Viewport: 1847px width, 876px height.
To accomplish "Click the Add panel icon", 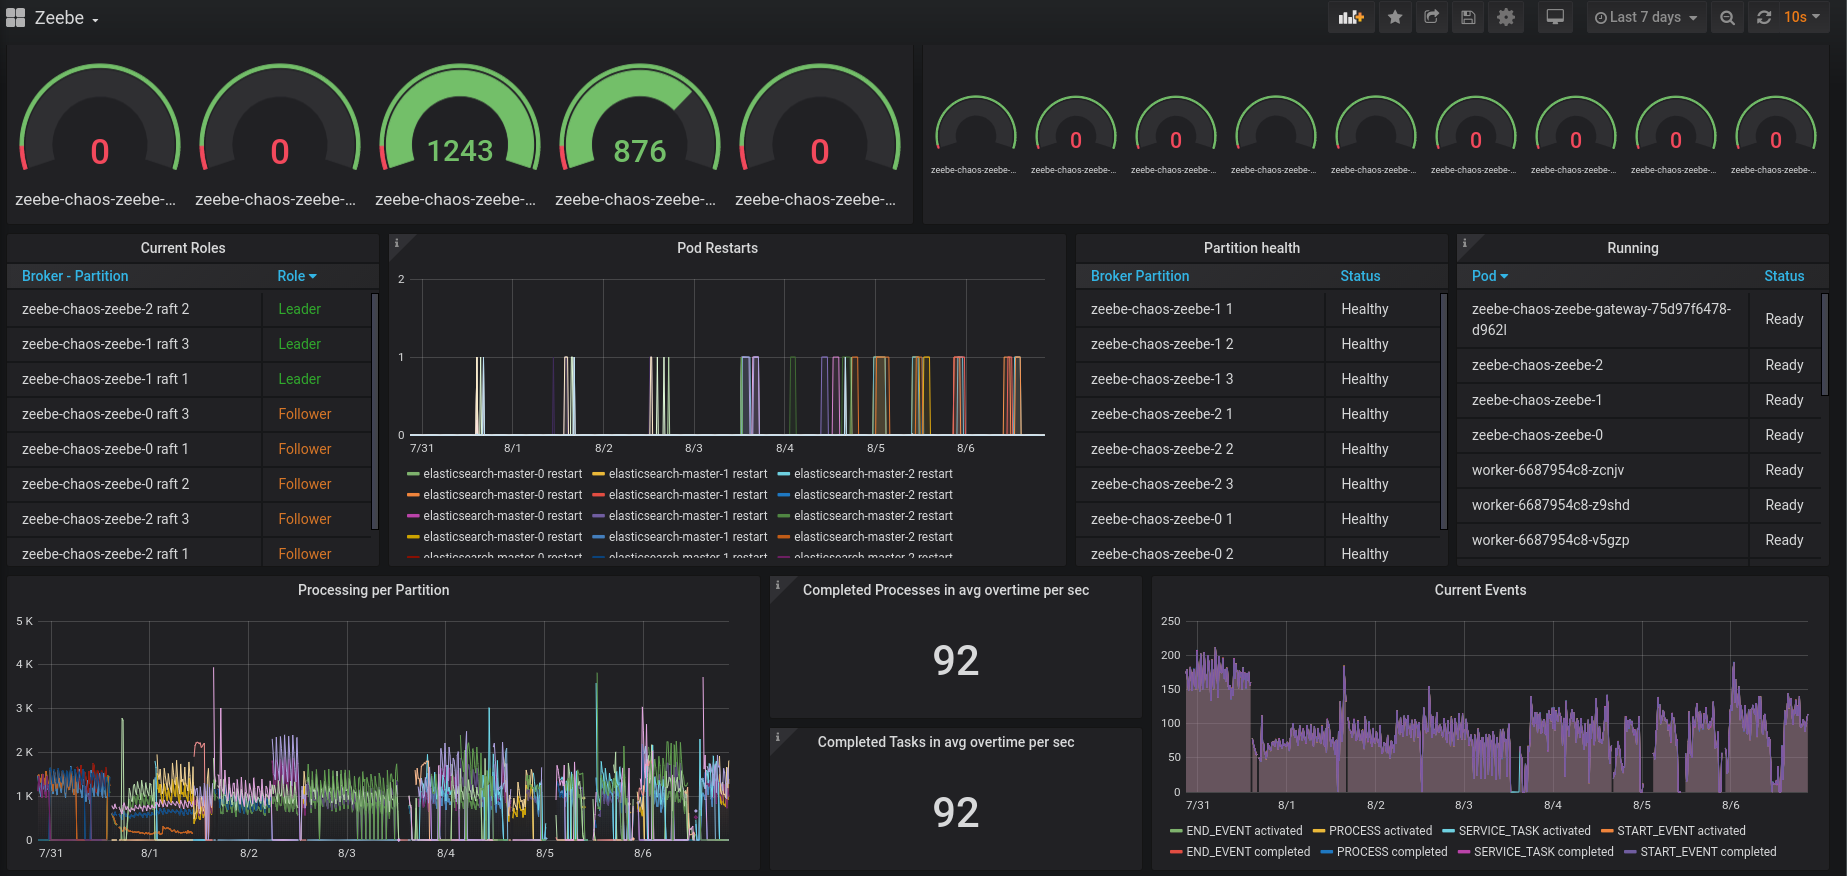I will (x=1351, y=18).
